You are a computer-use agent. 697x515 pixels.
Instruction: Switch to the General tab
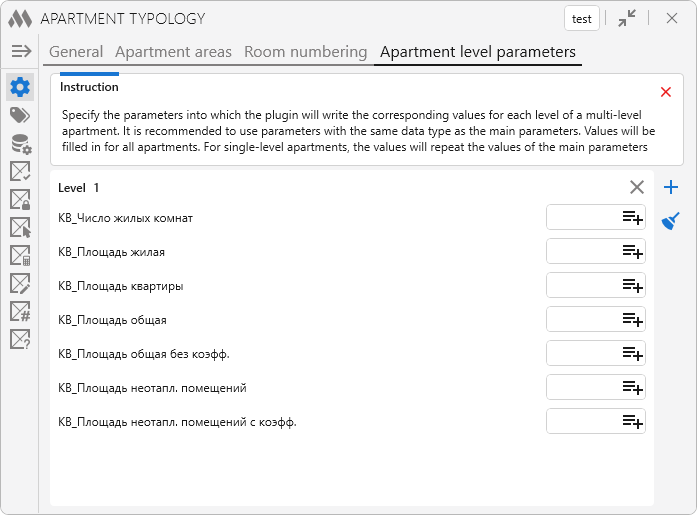[x=76, y=52]
